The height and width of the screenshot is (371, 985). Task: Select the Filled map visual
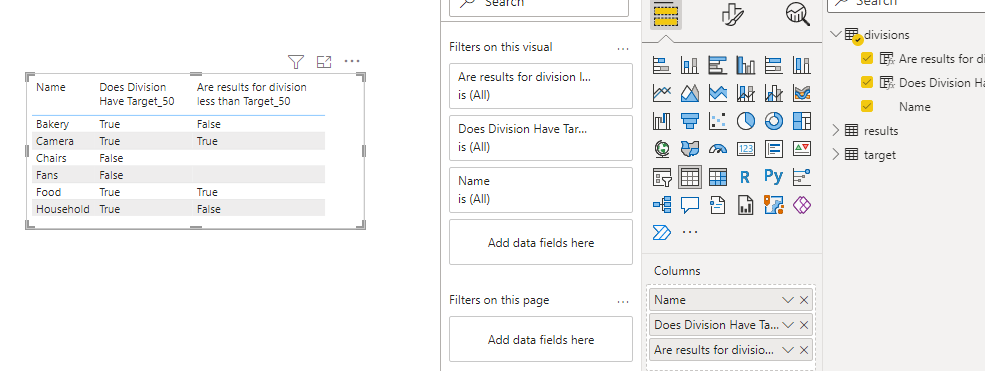click(x=690, y=149)
